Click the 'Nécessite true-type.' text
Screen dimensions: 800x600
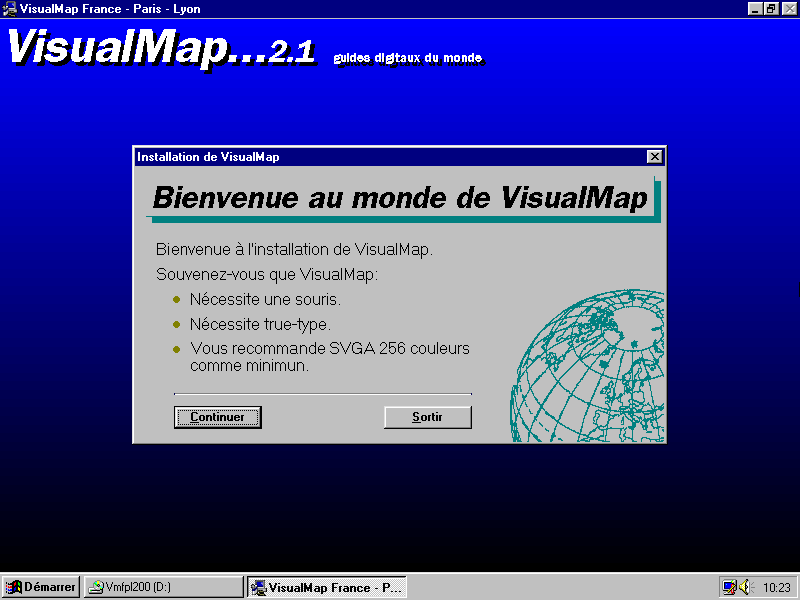pos(260,324)
